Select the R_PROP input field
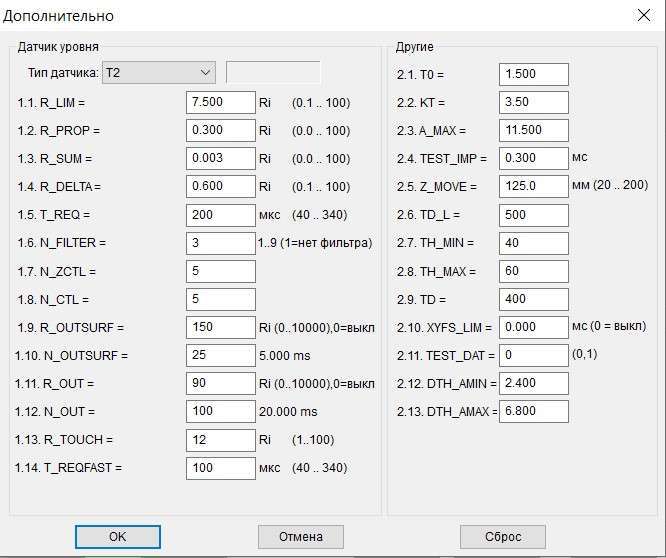 click(x=220, y=130)
